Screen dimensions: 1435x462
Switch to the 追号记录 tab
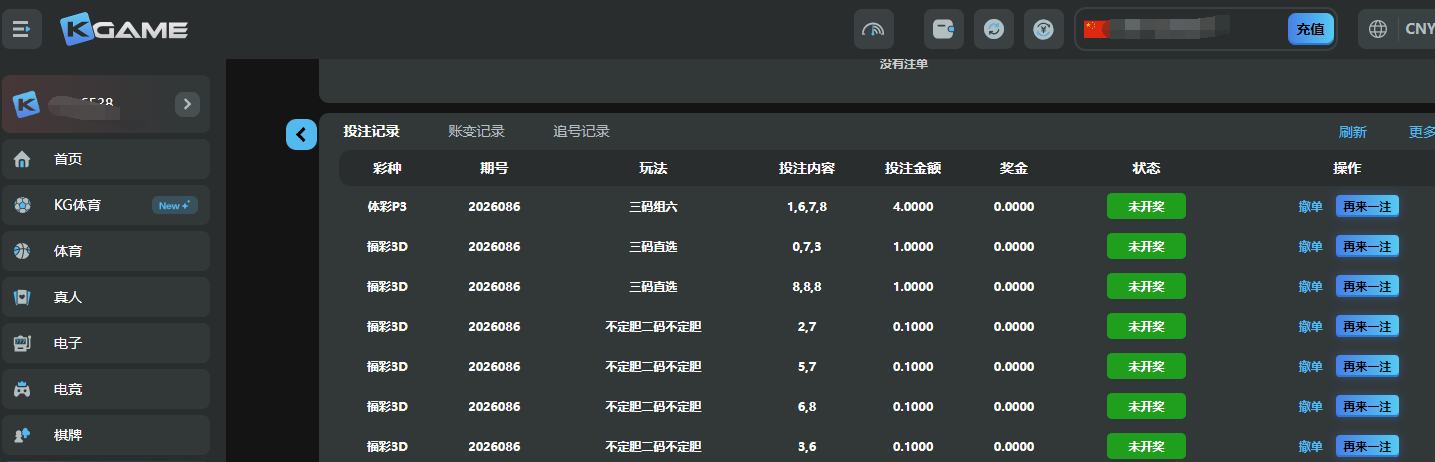pyautogui.click(x=581, y=131)
